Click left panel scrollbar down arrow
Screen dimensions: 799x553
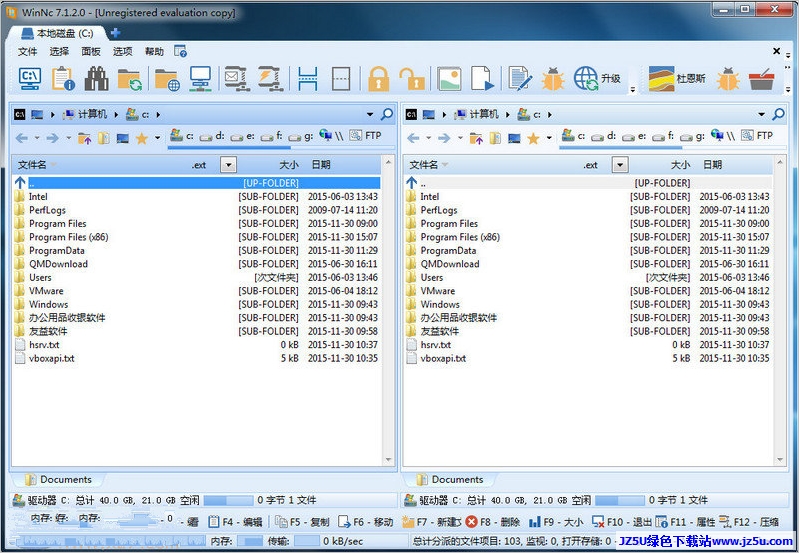click(x=388, y=460)
